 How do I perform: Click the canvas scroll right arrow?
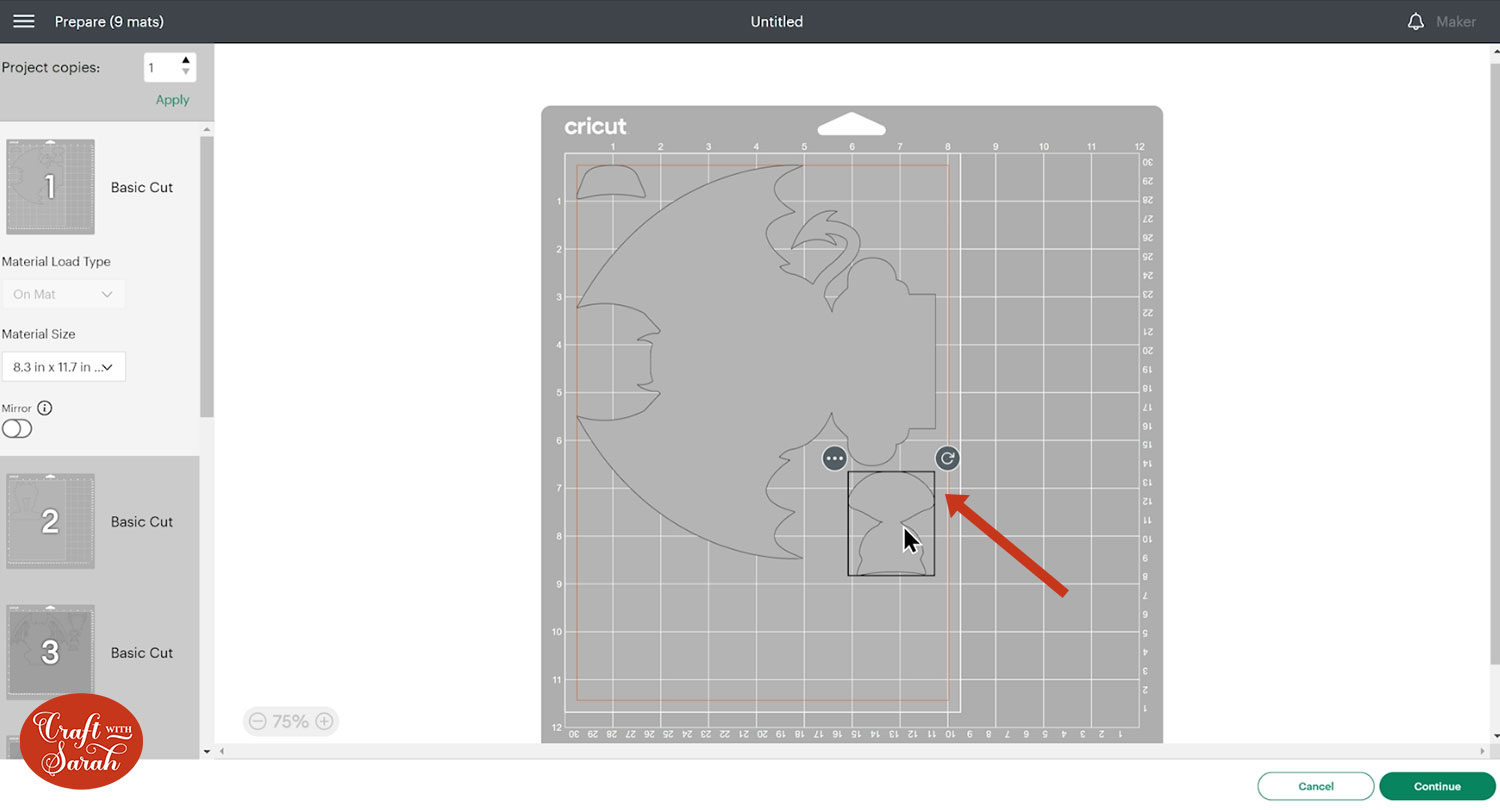click(x=1483, y=751)
